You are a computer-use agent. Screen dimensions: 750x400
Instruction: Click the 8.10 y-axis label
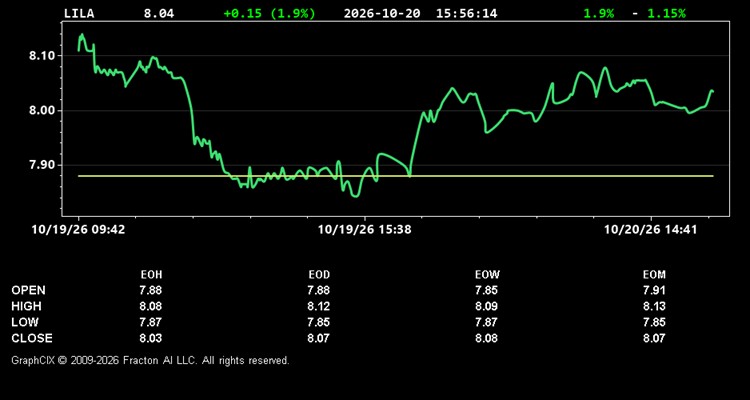pyautogui.click(x=43, y=56)
